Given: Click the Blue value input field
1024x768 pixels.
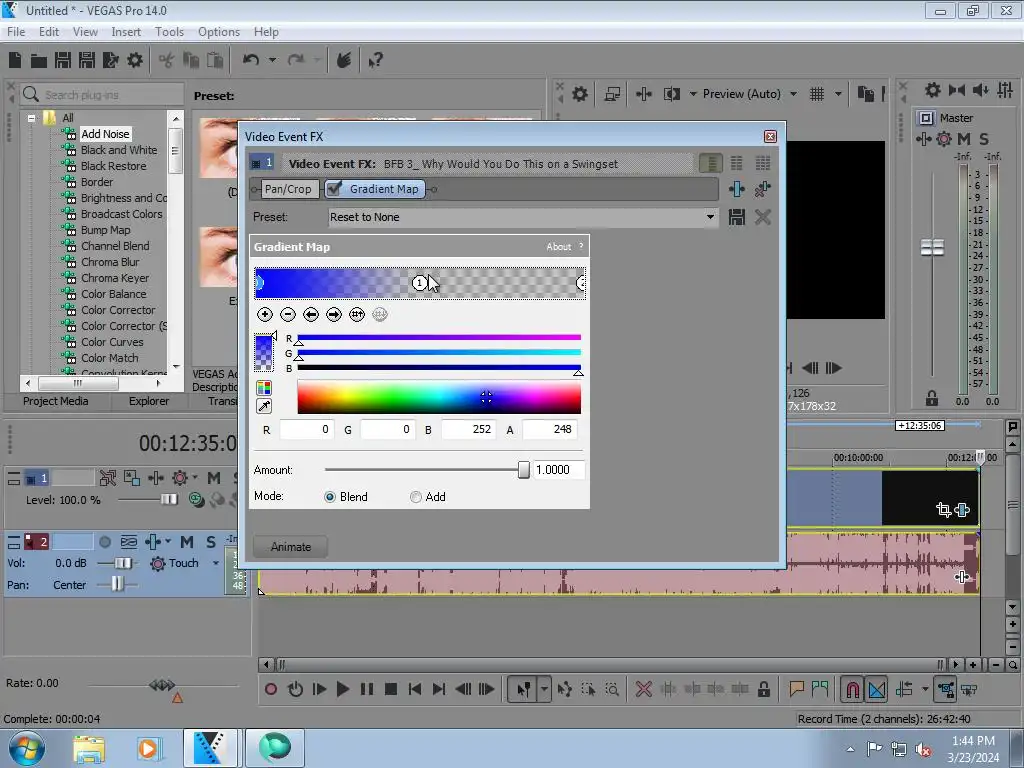Looking at the screenshot, I should 468,429.
